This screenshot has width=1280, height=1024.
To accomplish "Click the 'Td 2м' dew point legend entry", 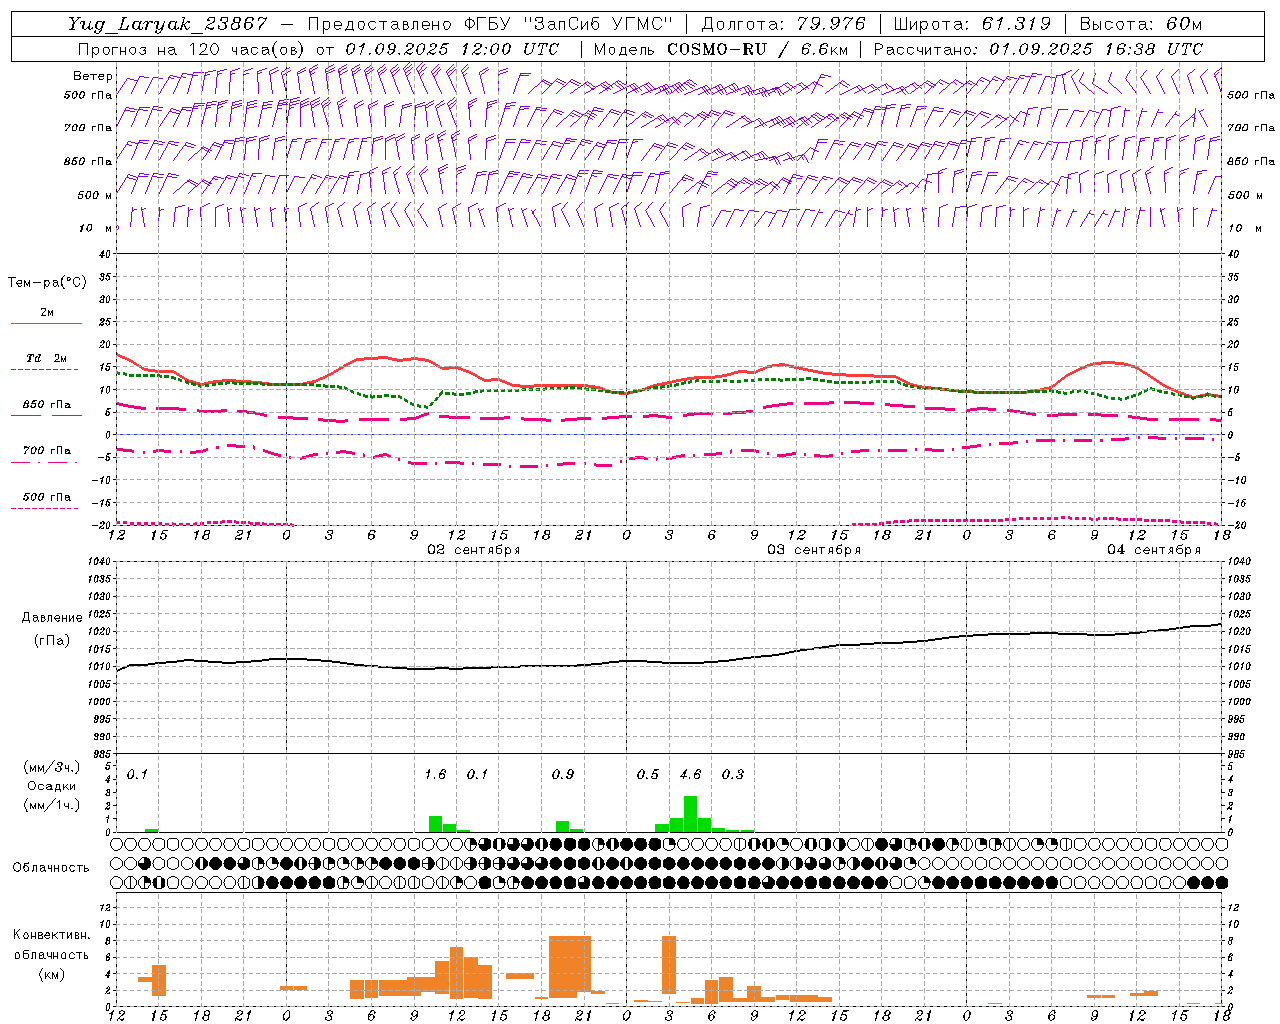I will 47,358.
